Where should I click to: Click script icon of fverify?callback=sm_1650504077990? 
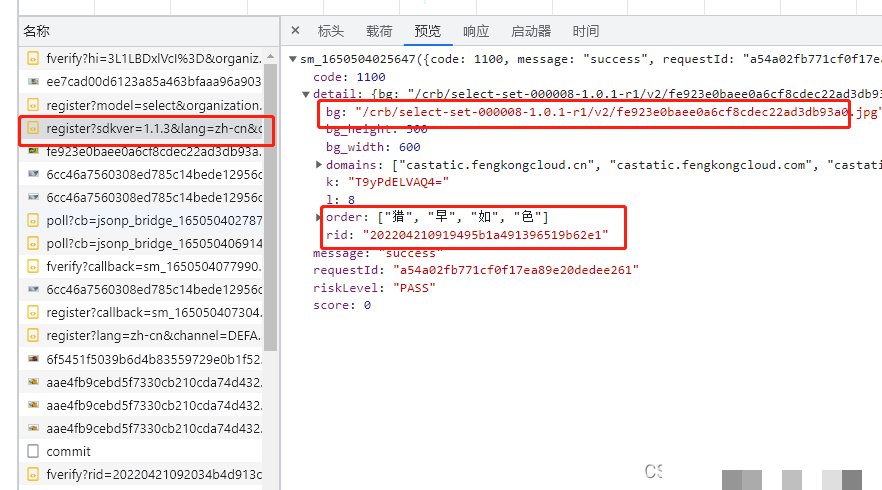pyautogui.click(x=33, y=266)
